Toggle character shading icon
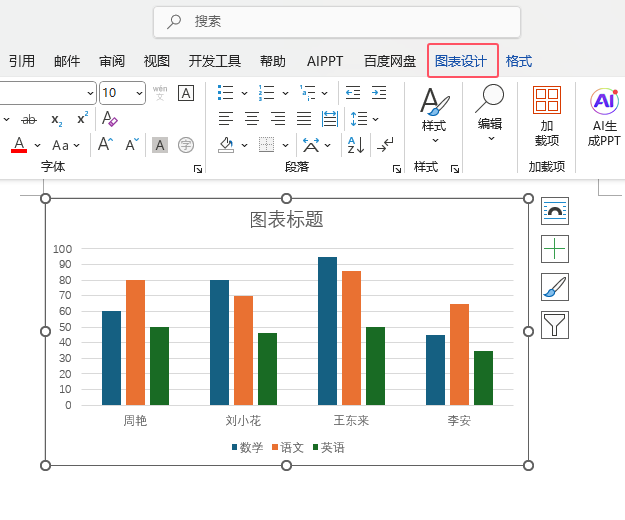 pyautogui.click(x=160, y=145)
